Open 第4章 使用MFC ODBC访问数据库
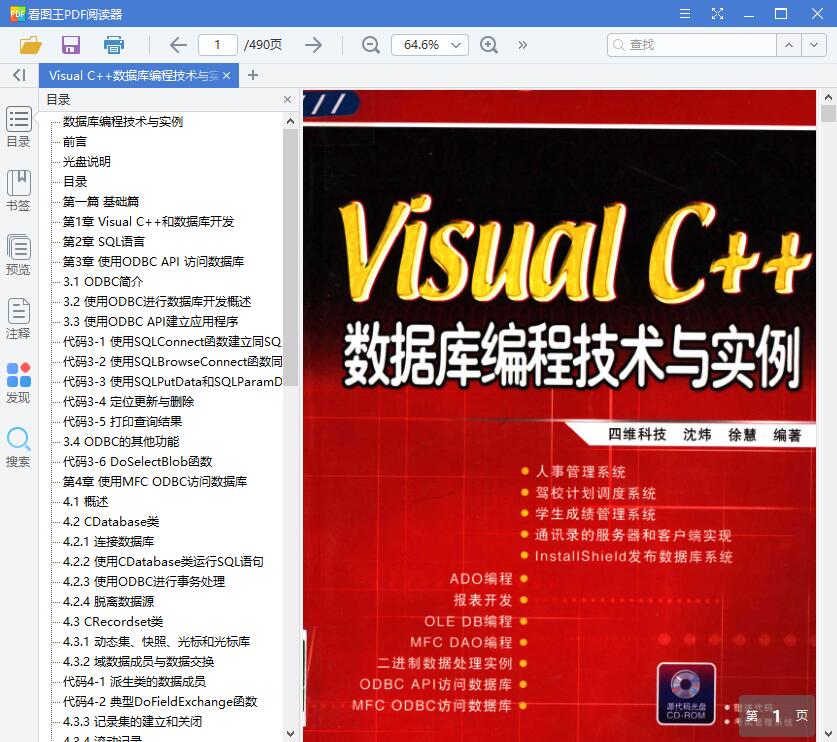 tap(155, 482)
